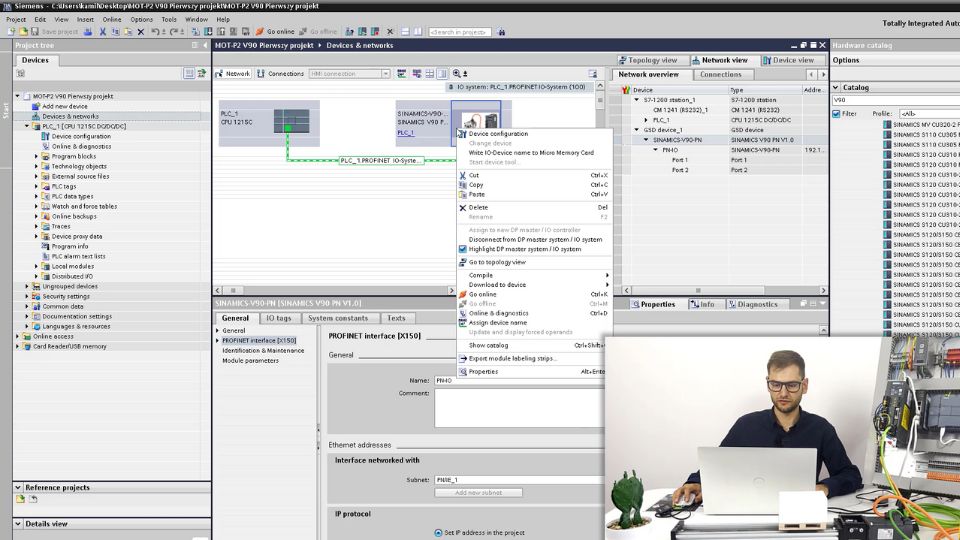Click the Go online button in the toolbar
The height and width of the screenshot is (540, 960).
pyautogui.click(x=275, y=31)
